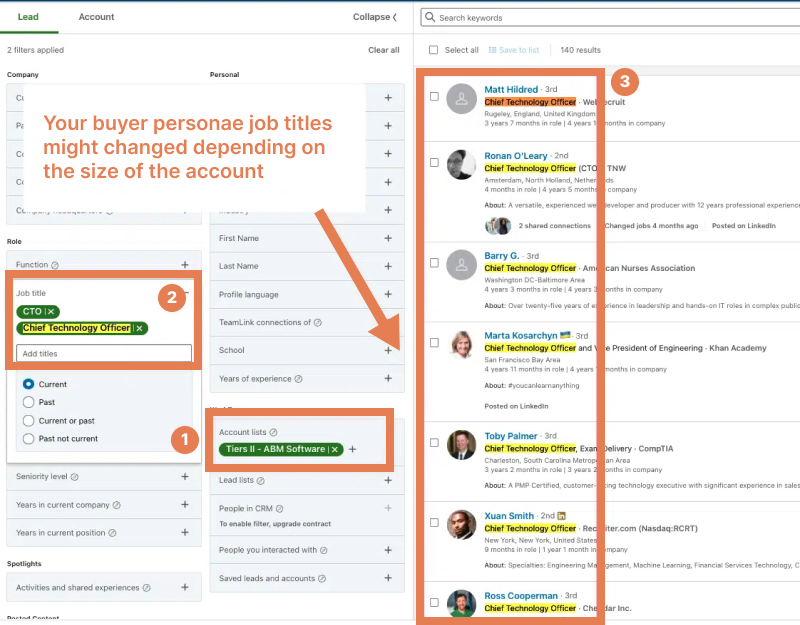Expand the Seniority level filter

click(x=185, y=476)
